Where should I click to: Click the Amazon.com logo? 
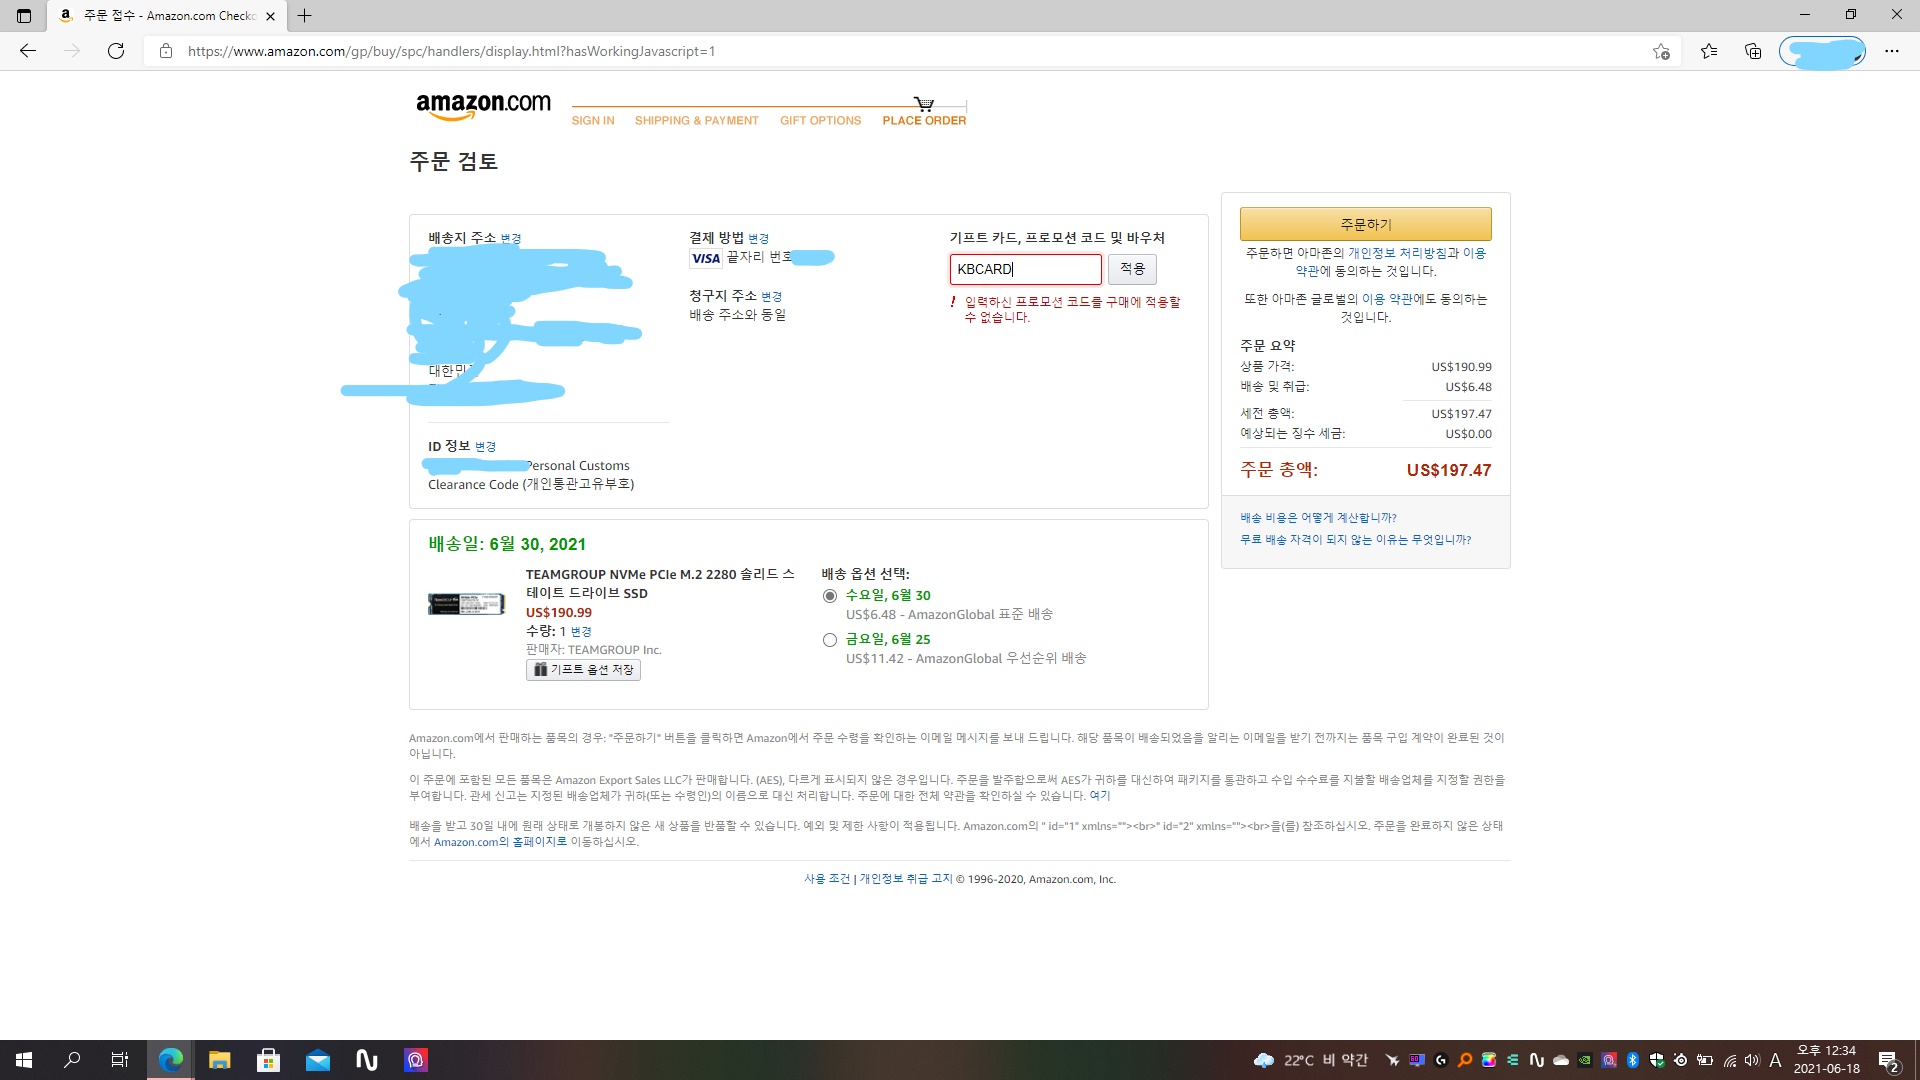483,106
